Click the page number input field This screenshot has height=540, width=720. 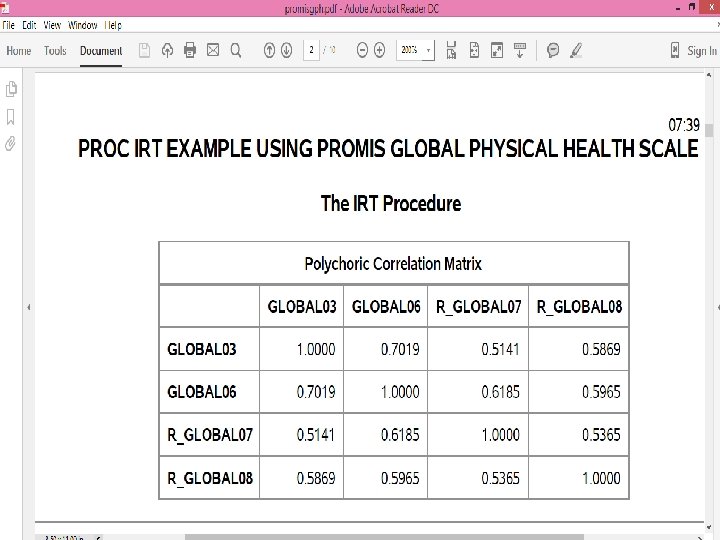(x=311, y=50)
